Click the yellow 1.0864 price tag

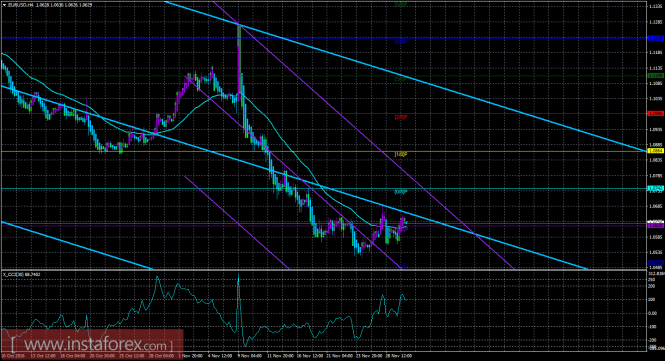(x=656, y=151)
